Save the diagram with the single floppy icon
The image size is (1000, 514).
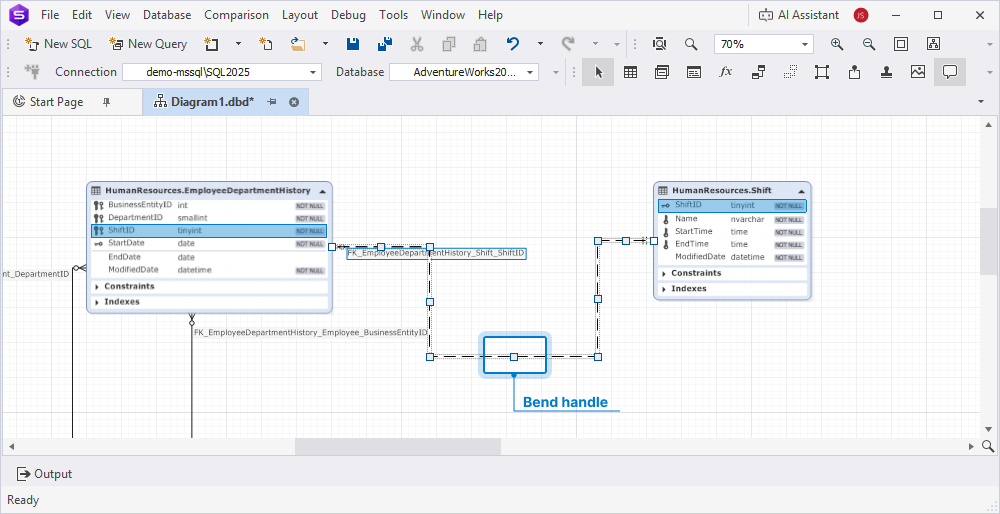click(353, 44)
